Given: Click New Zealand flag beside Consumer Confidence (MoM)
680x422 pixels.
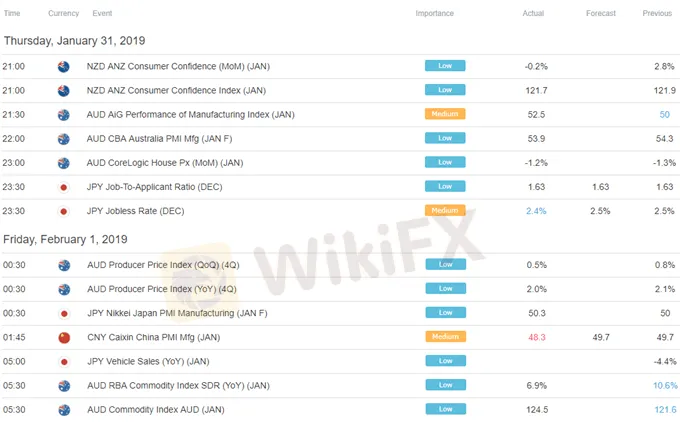Looking at the screenshot, I should pos(63,66).
